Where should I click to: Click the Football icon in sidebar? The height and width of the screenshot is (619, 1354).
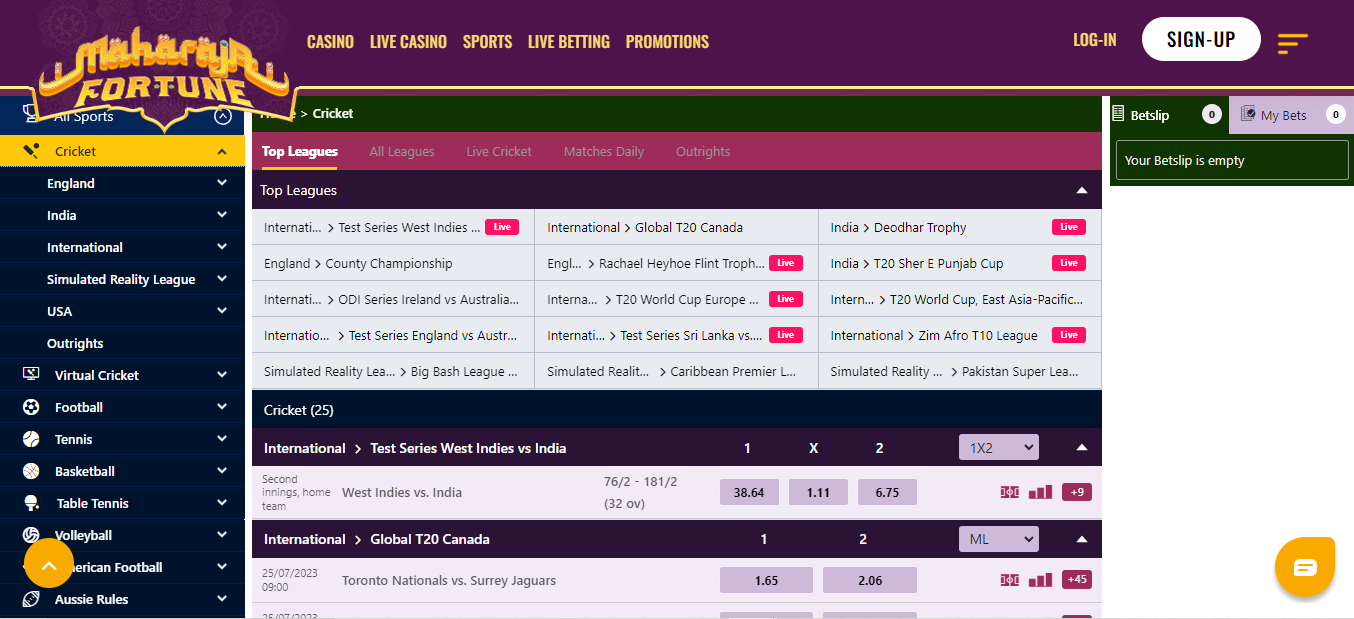click(31, 407)
